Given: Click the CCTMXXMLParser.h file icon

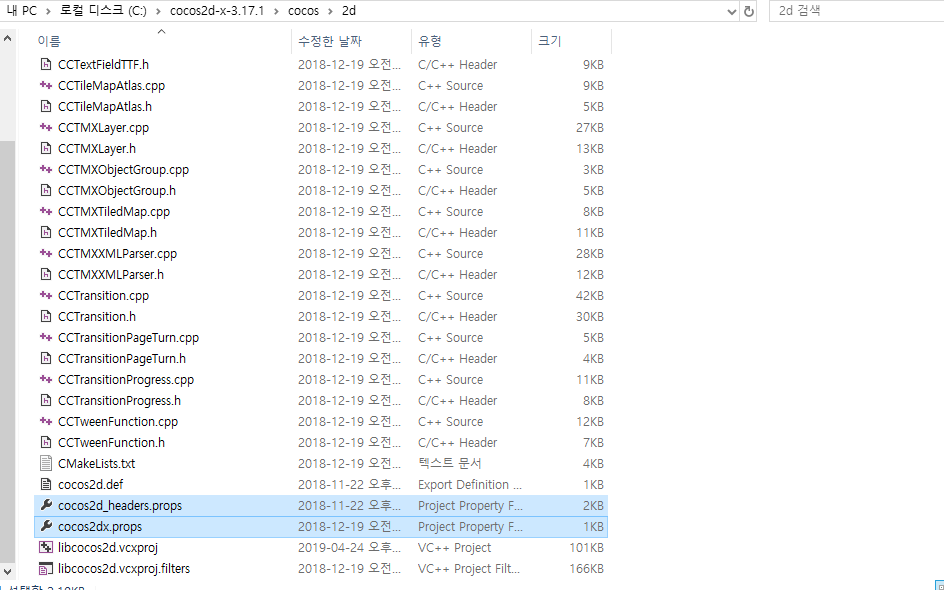Looking at the screenshot, I should click(x=46, y=275).
